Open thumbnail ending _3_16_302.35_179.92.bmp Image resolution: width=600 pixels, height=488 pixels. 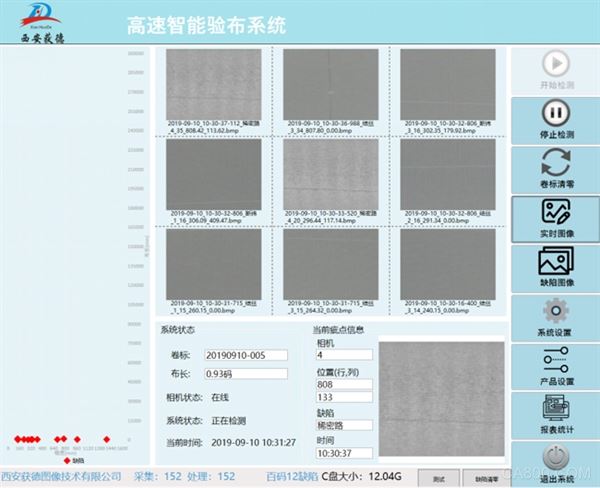[448, 84]
